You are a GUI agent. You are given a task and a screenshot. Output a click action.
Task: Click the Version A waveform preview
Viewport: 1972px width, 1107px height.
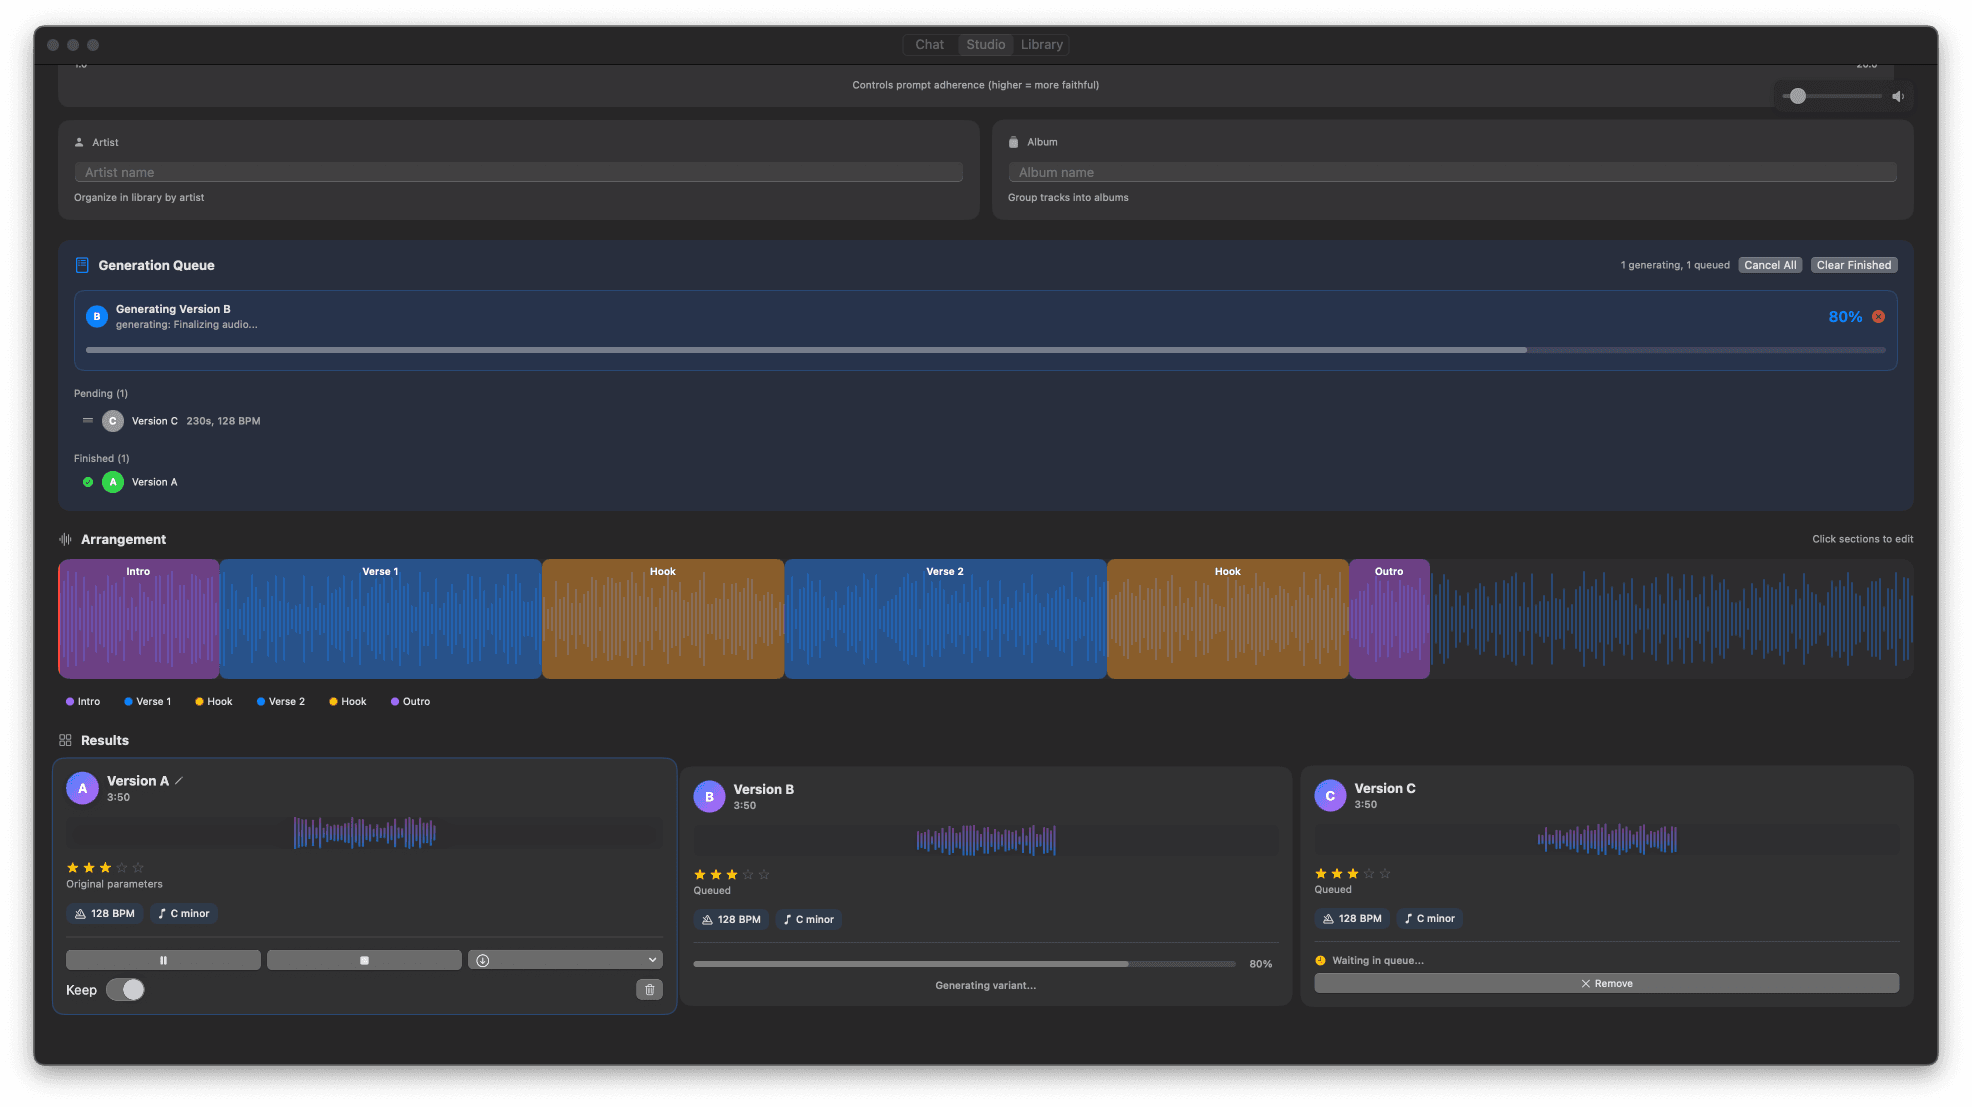tap(364, 832)
